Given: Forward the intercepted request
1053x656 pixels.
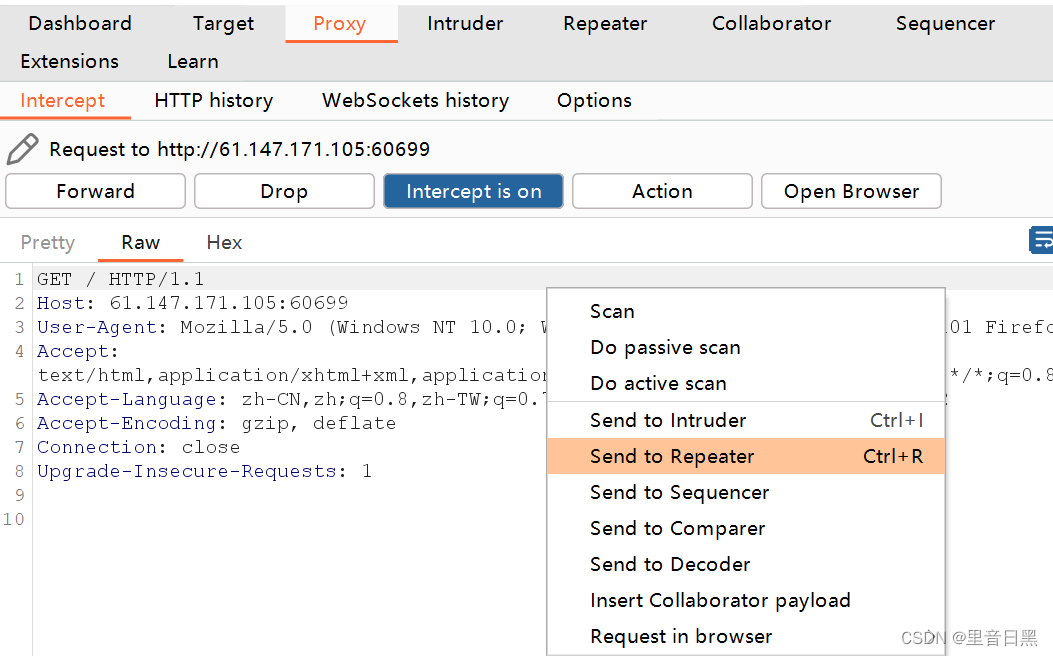Looking at the screenshot, I should (95, 191).
